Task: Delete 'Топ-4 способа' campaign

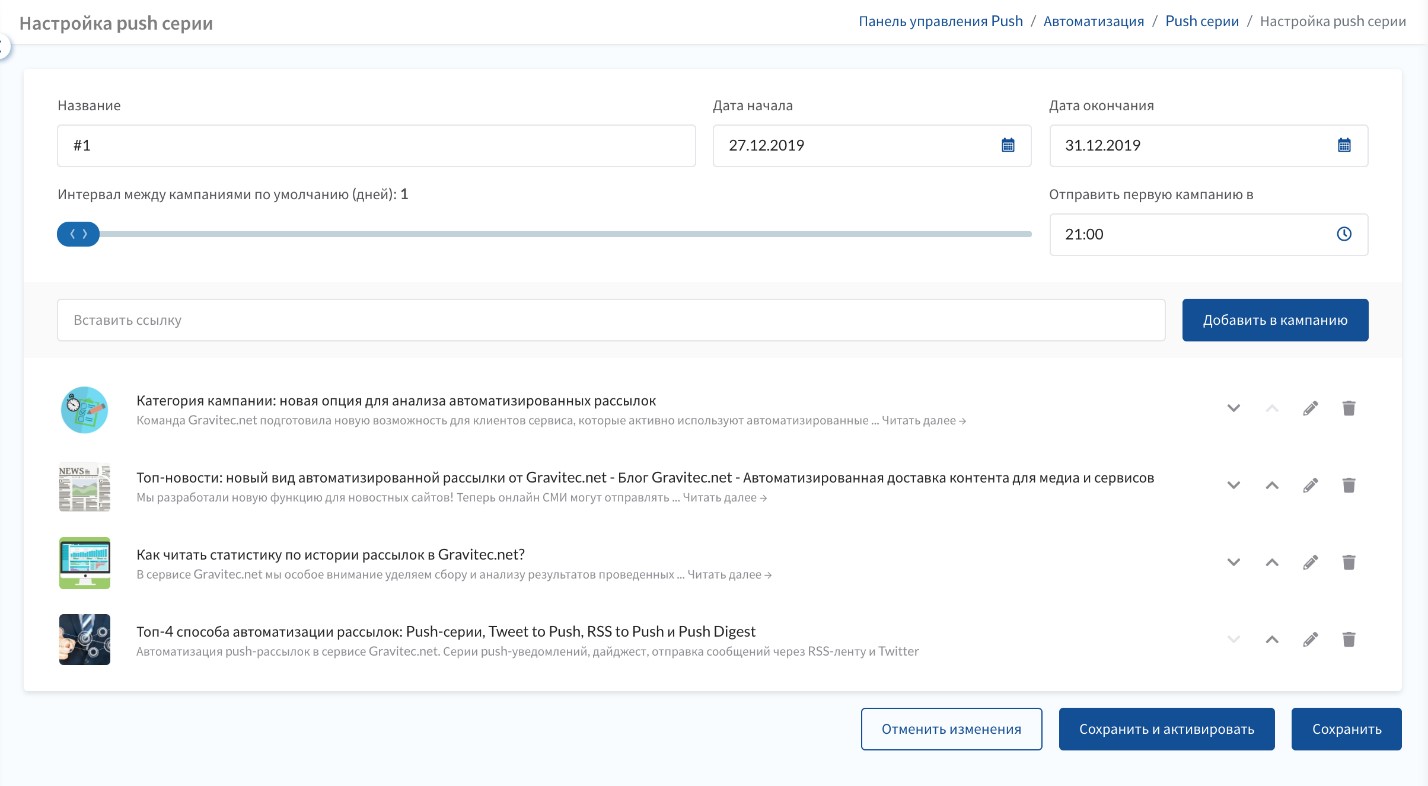Action: point(1349,639)
